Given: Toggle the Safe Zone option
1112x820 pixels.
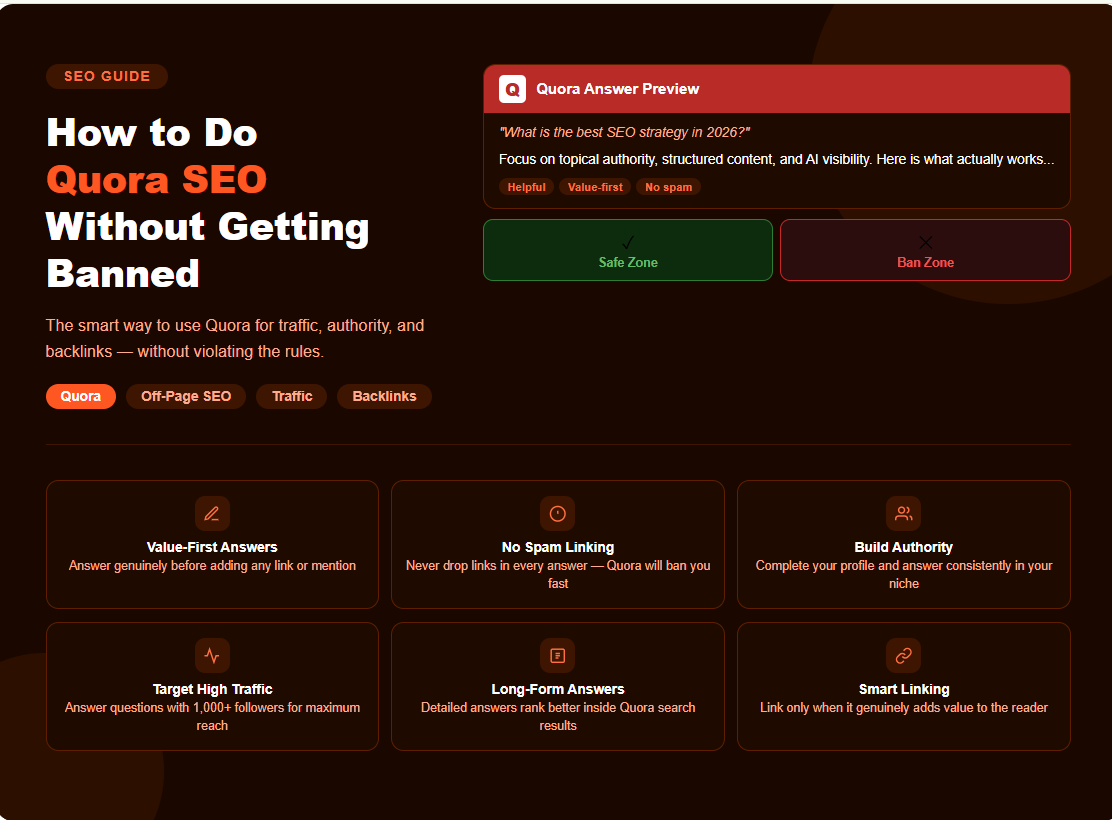Looking at the screenshot, I should point(627,250).
